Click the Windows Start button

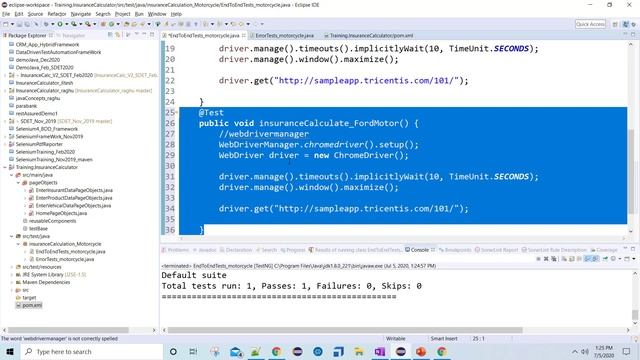[x=9, y=351]
